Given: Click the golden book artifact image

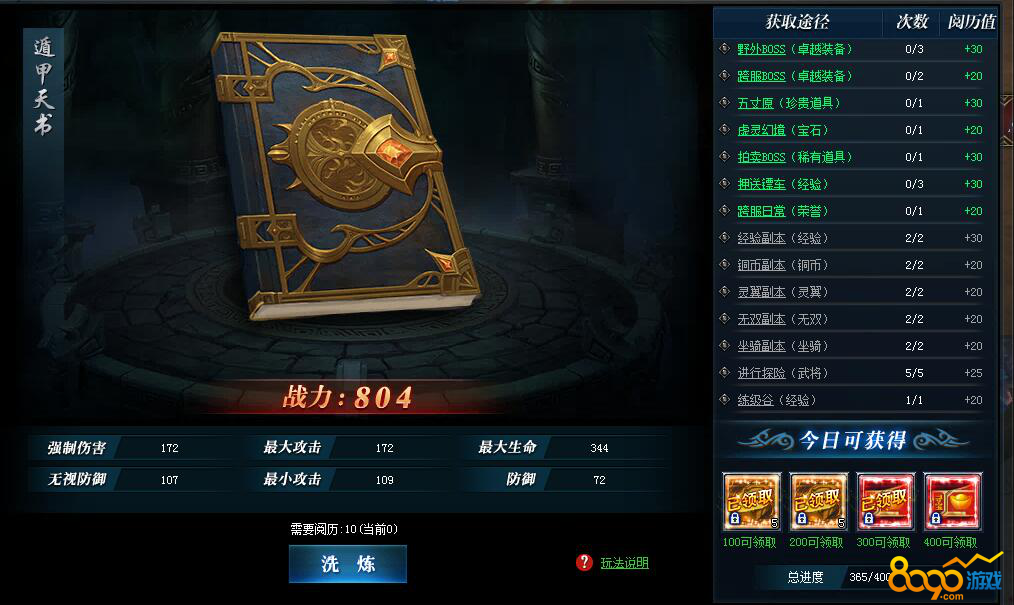Looking at the screenshot, I should coord(346,175).
